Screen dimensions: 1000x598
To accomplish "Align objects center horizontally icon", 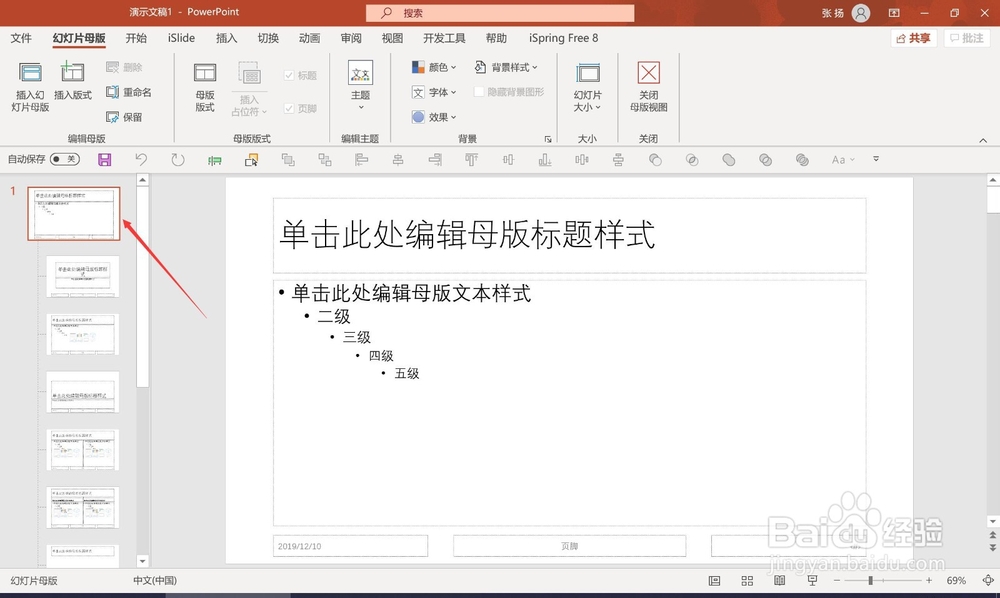I will 398,160.
